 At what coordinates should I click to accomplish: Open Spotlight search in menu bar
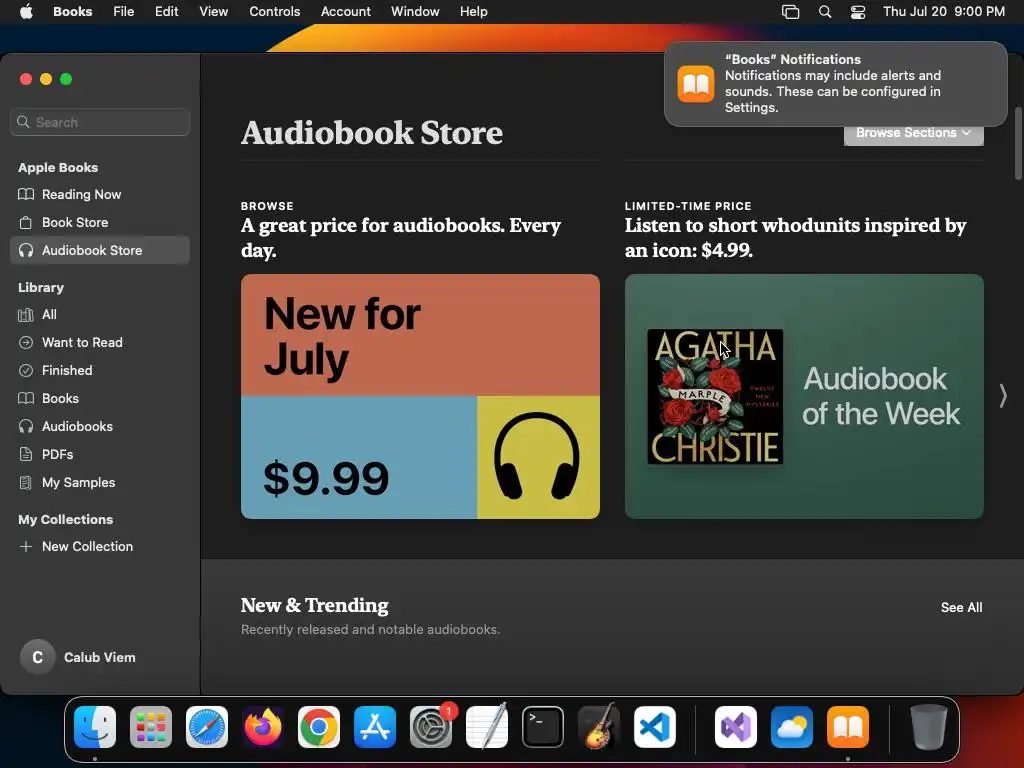(825, 12)
